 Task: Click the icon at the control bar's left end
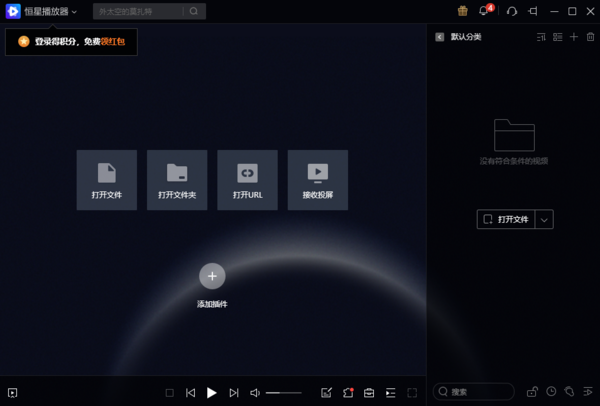pyautogui.click(x=13, y=393)
